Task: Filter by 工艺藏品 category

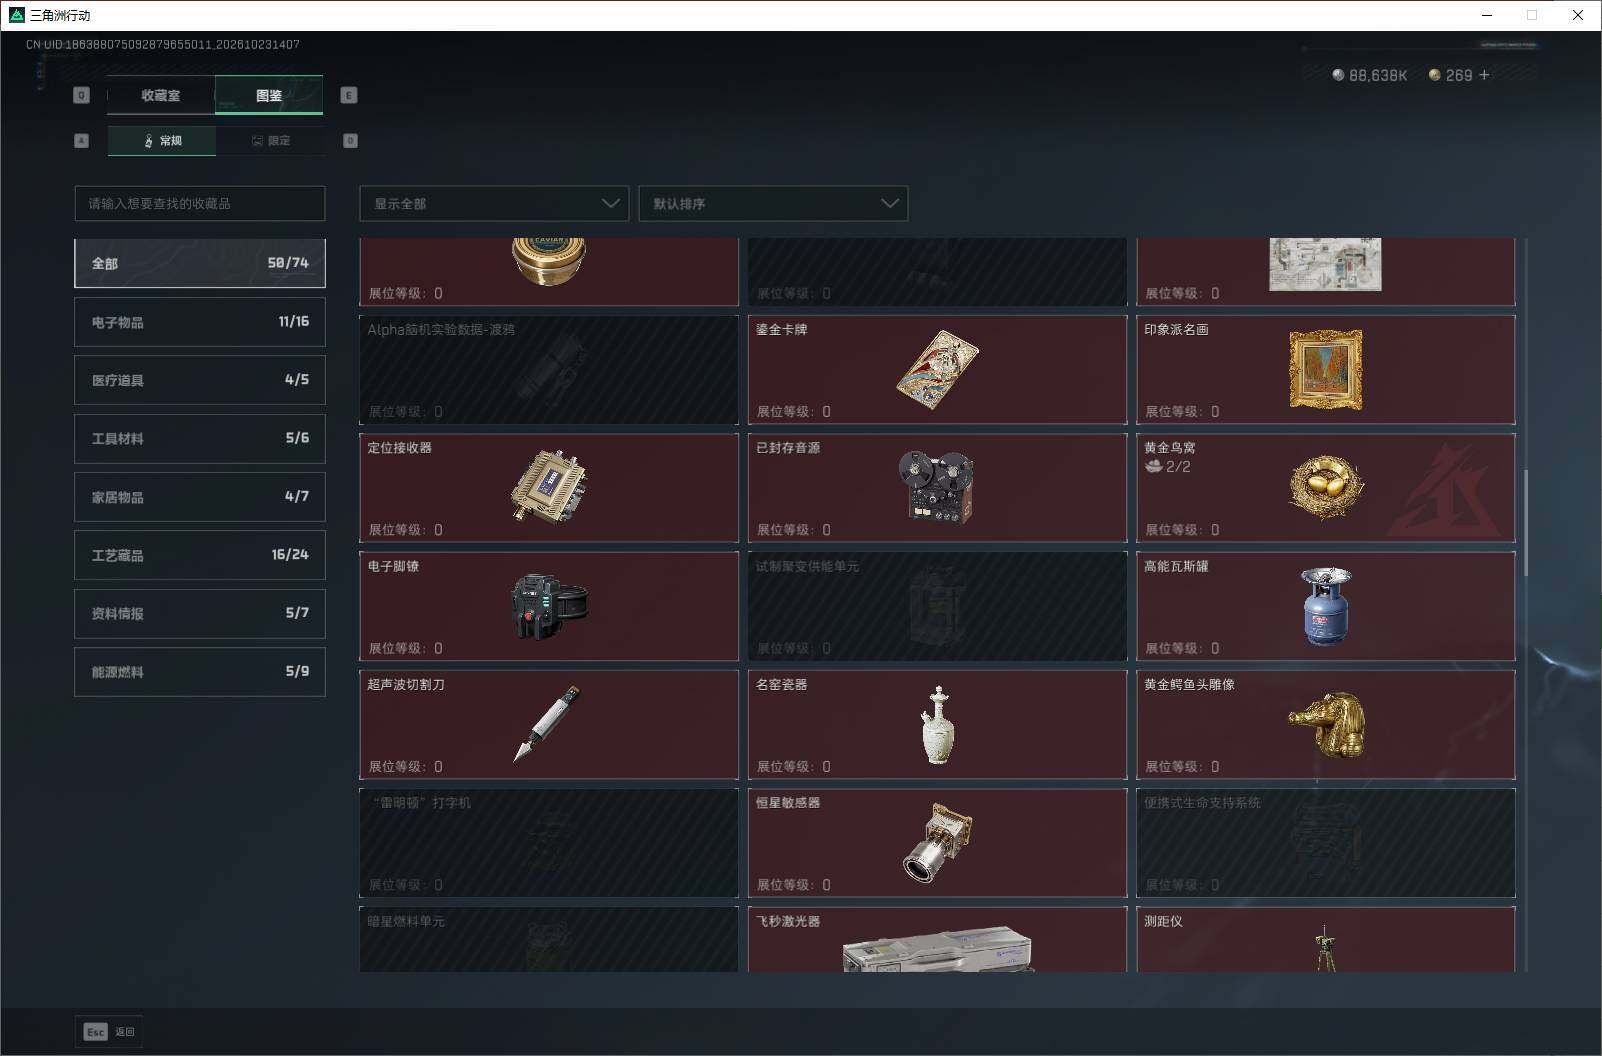Action: (x=200, y=555)
